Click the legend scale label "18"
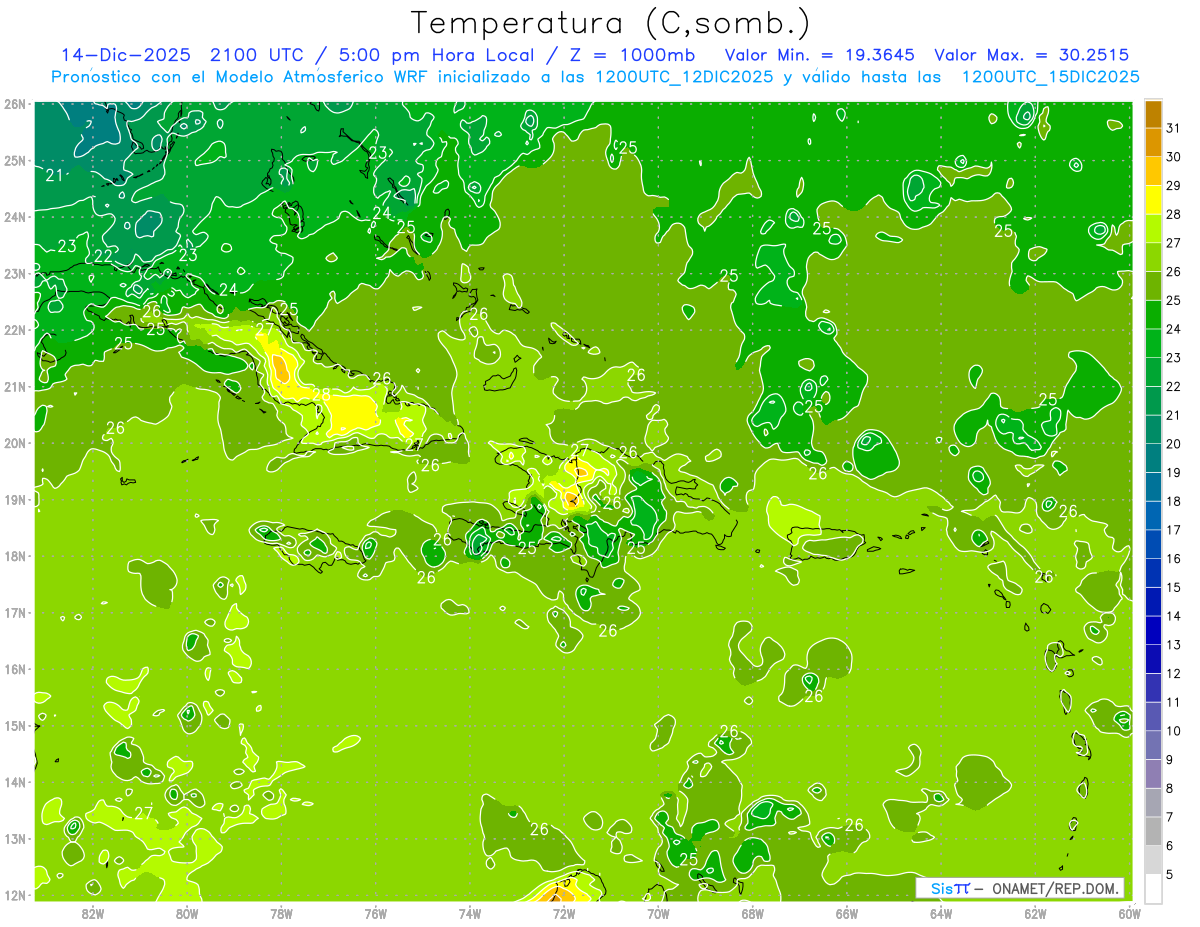 click(x=1173, y=502)
